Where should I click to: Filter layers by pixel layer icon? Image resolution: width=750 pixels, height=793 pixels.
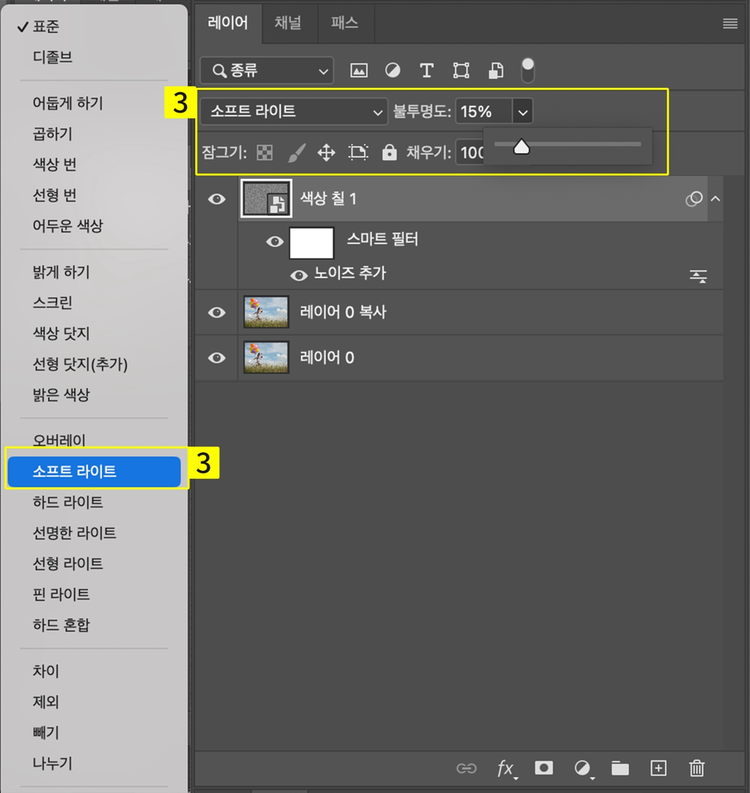pyautogui.click(x=359, y=70)
